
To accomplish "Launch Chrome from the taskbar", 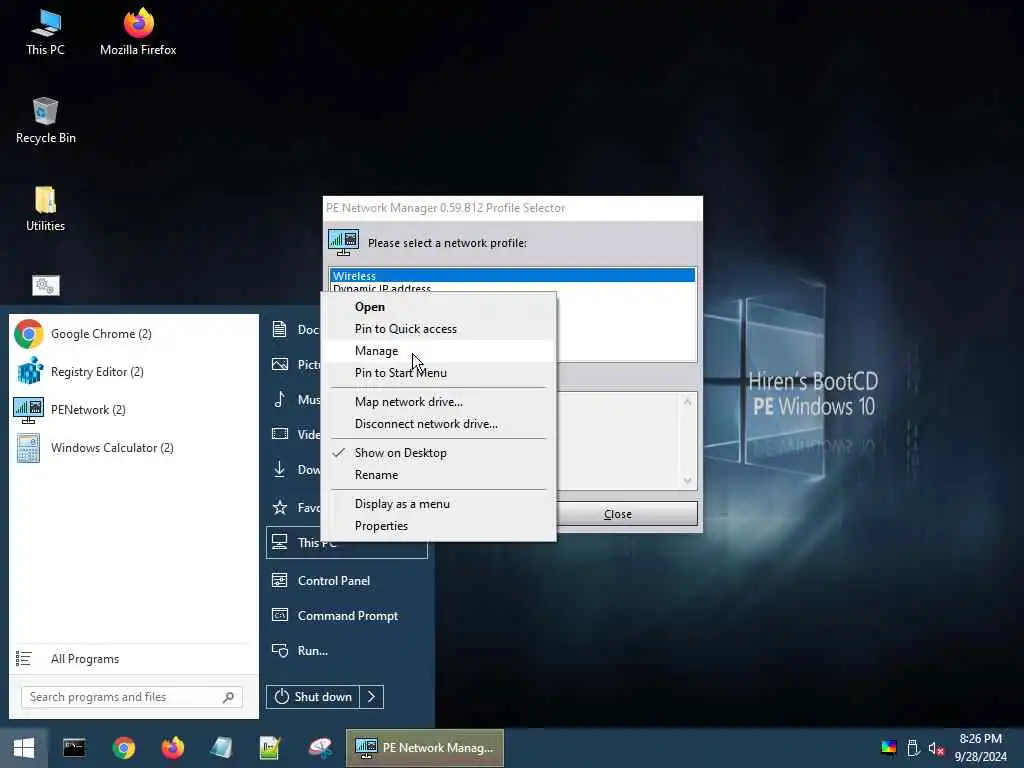I will (x=123, y=748).
